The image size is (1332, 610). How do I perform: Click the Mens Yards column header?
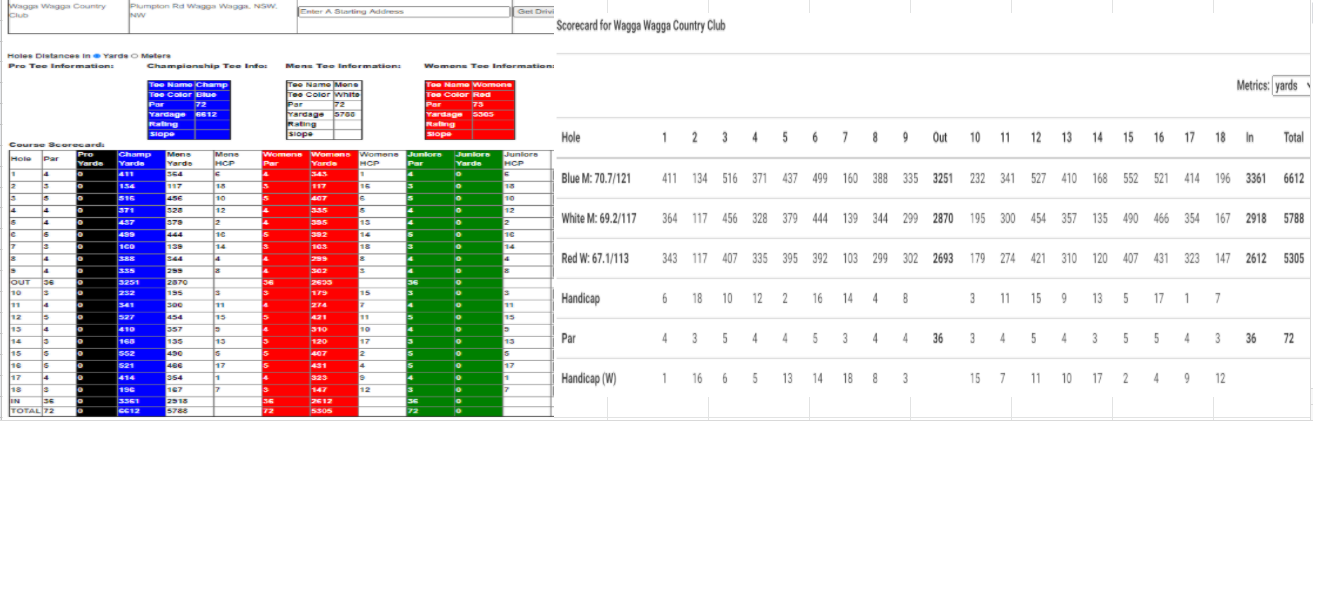coord(188,159)
